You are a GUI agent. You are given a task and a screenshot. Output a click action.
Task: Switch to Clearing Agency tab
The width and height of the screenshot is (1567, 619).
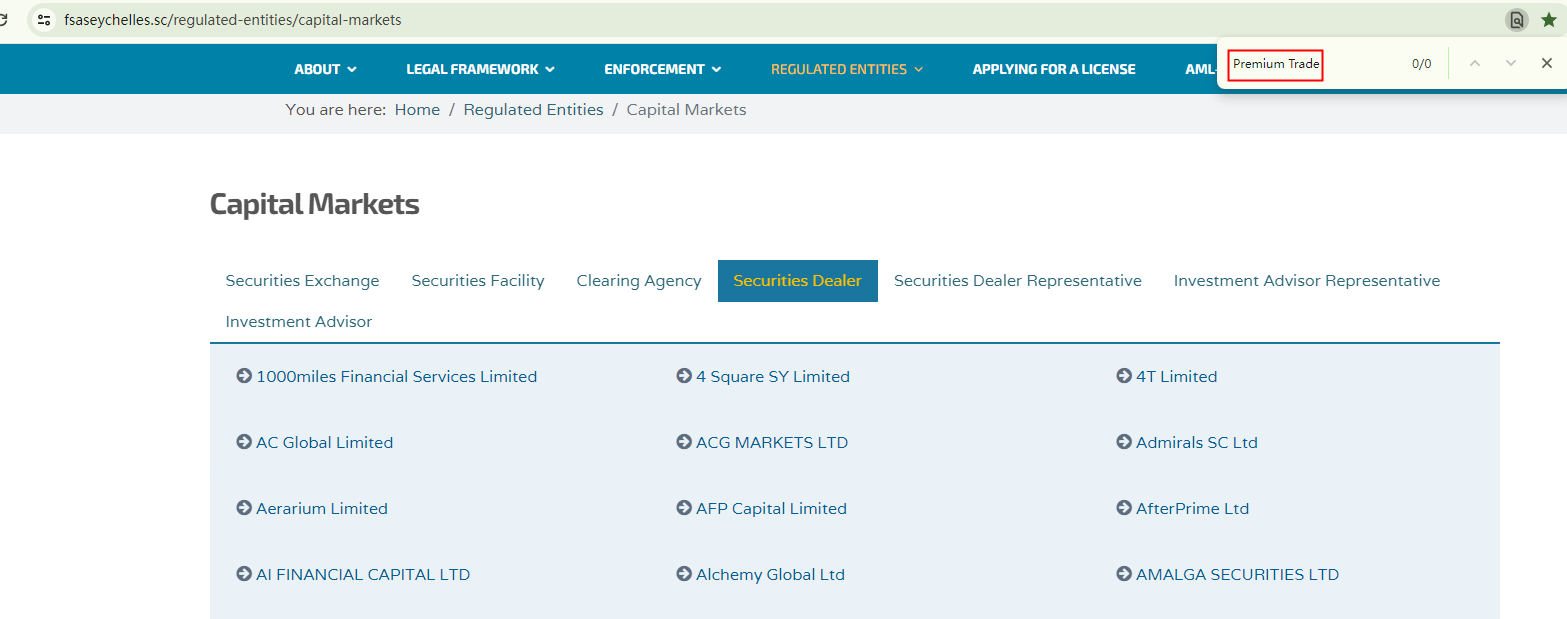[x=639, y=281]
